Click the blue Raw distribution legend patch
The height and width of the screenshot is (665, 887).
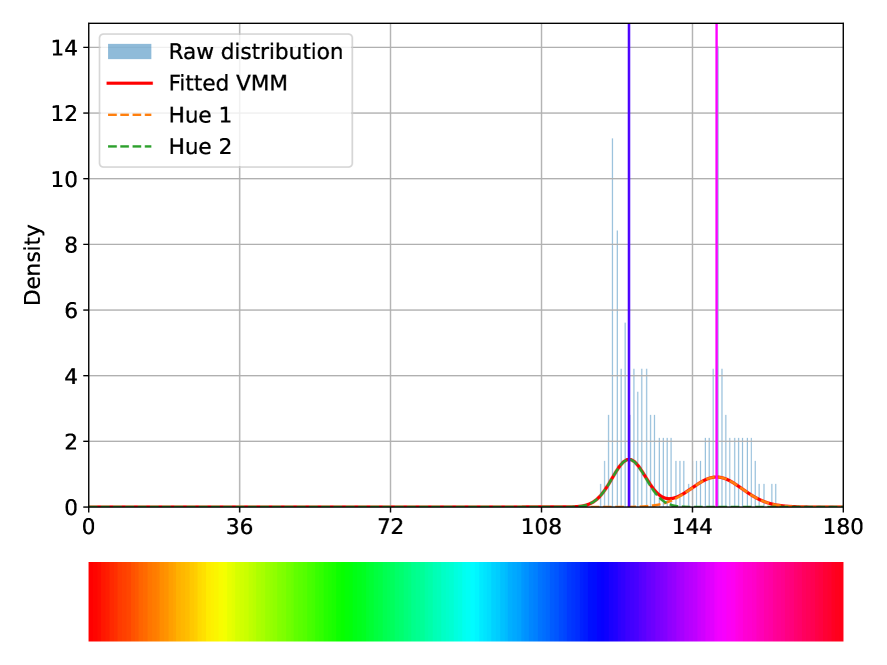tap(129, 51)
